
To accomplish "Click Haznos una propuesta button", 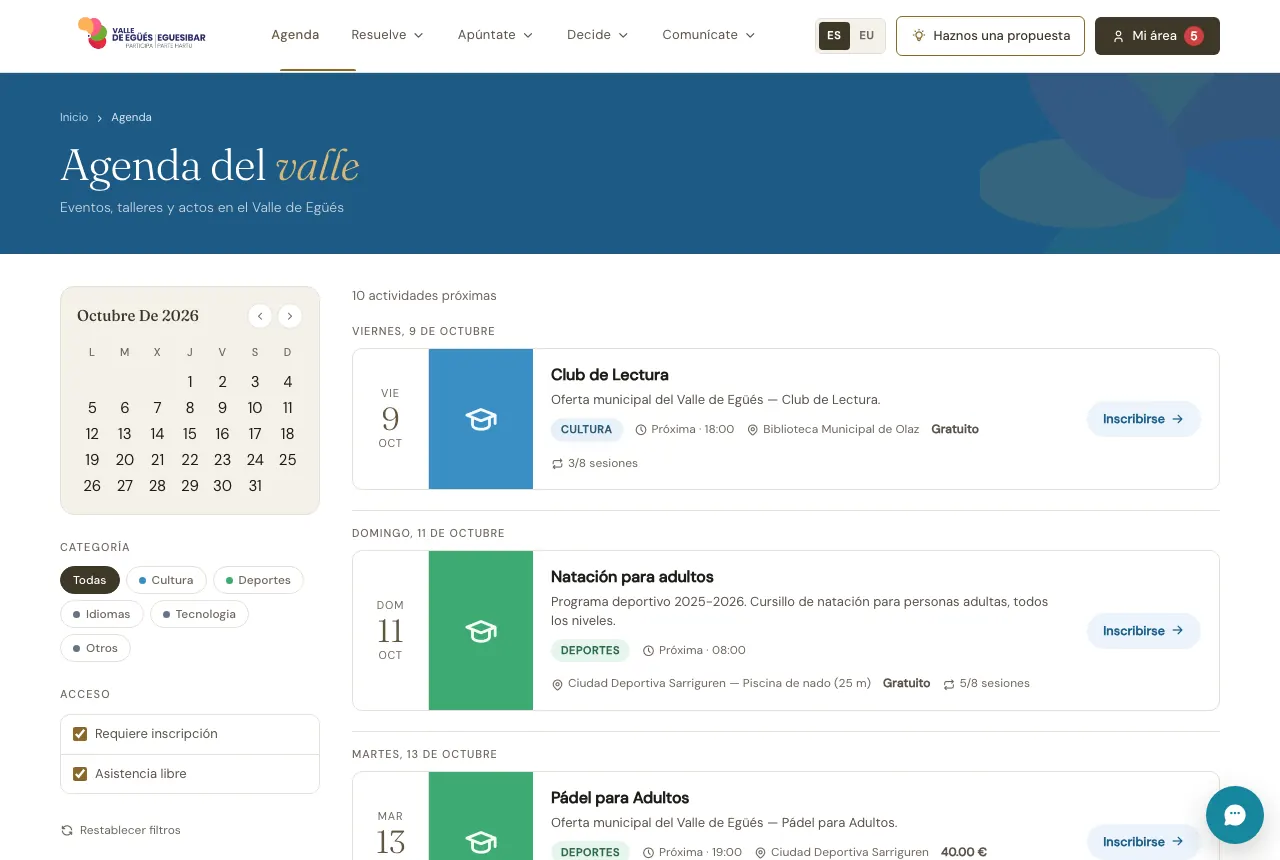I will click(x=990, y=35).
